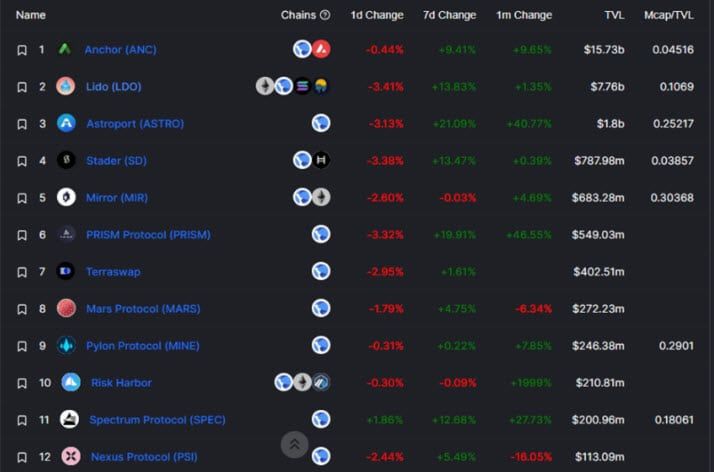Image resolution: width=714 pixels, height=472 pixels.
Task: Sort table by 7d Change header
Action: 449,15
